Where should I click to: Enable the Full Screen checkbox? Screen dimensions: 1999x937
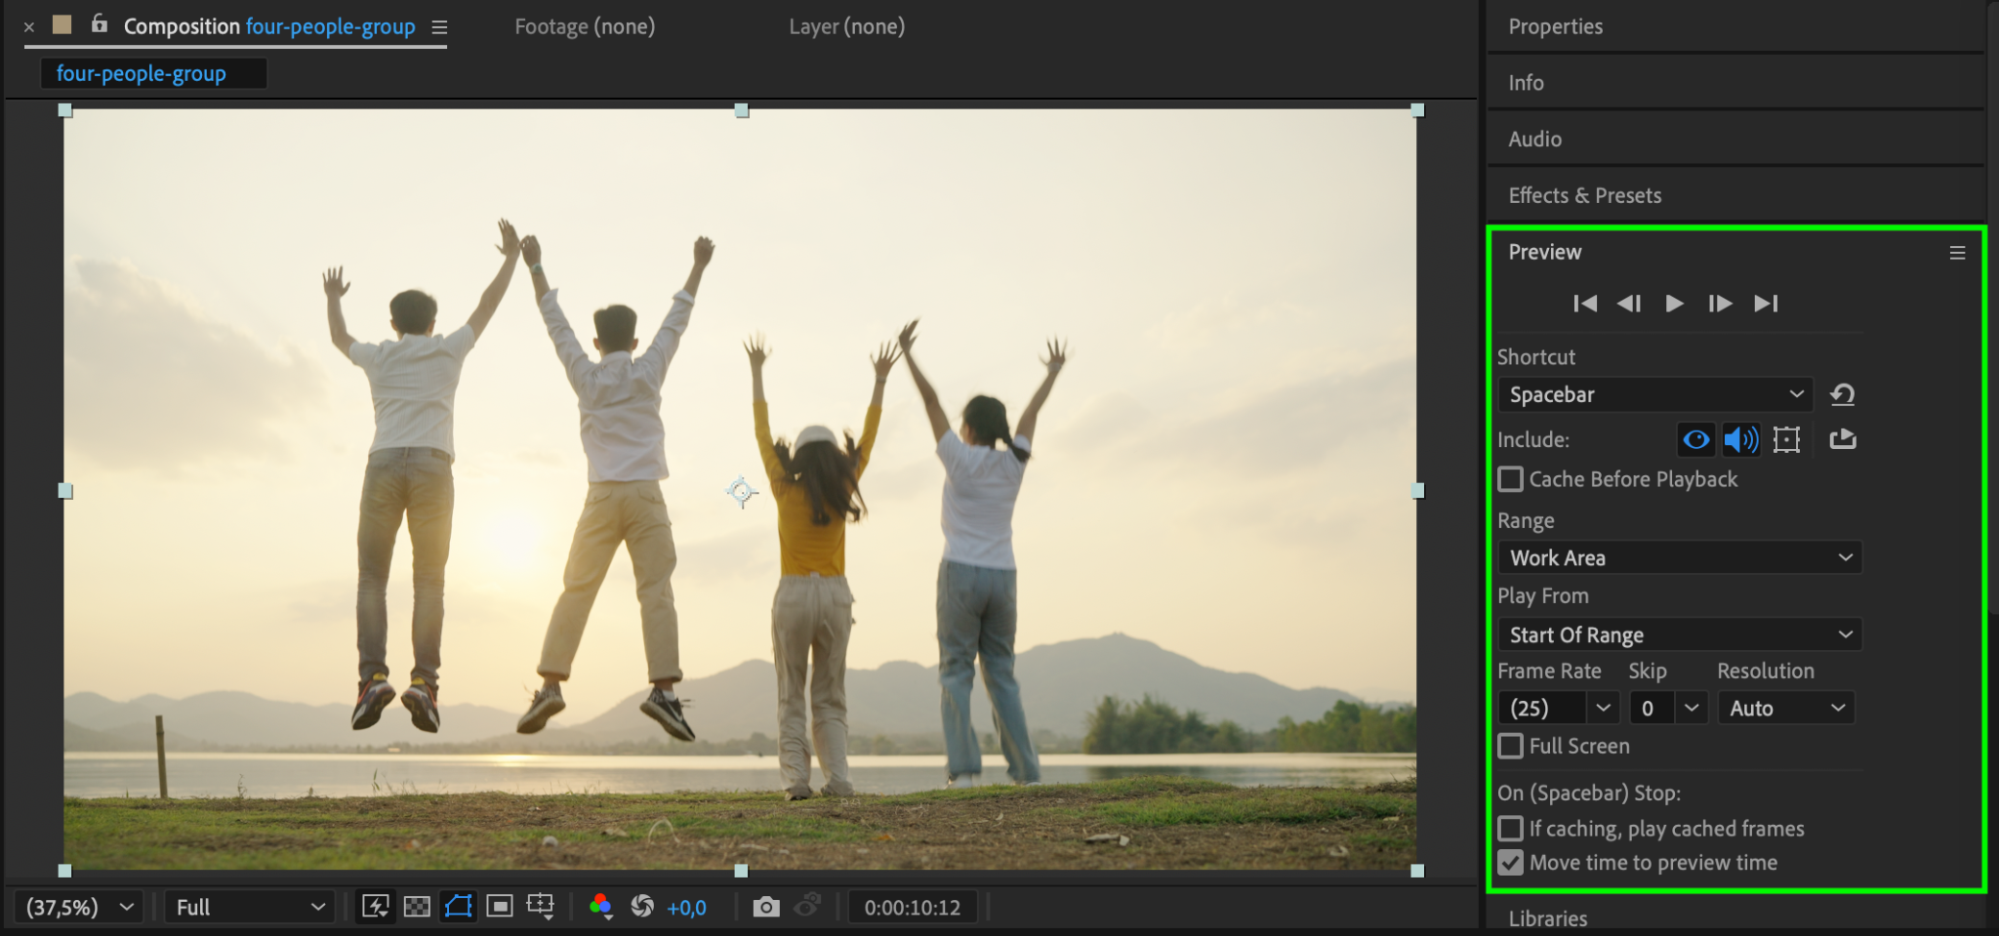(x=1511, y=747)
